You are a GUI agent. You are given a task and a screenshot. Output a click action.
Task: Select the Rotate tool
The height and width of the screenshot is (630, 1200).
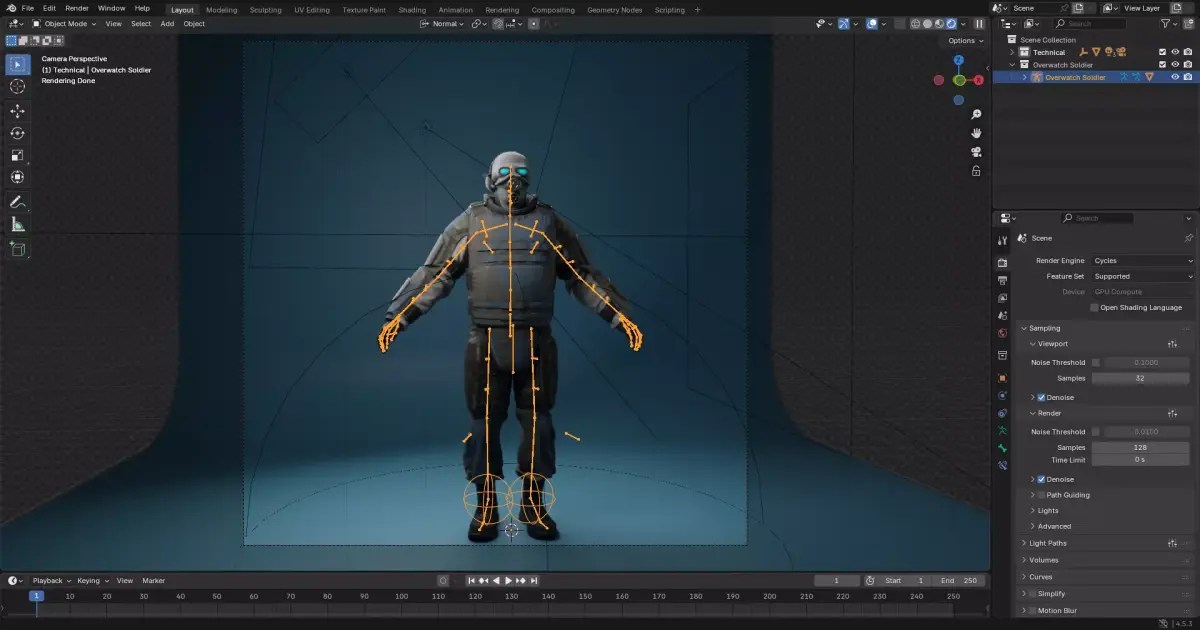point(17,133)
